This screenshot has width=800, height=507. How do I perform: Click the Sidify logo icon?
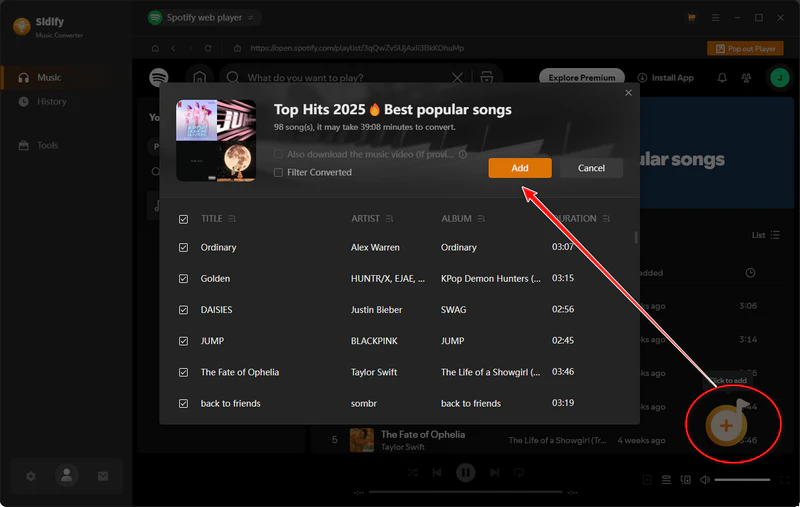coord(21,26)
